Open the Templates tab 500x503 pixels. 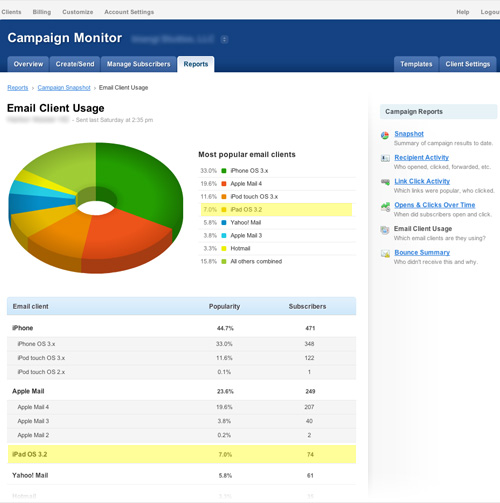(416, 64)
